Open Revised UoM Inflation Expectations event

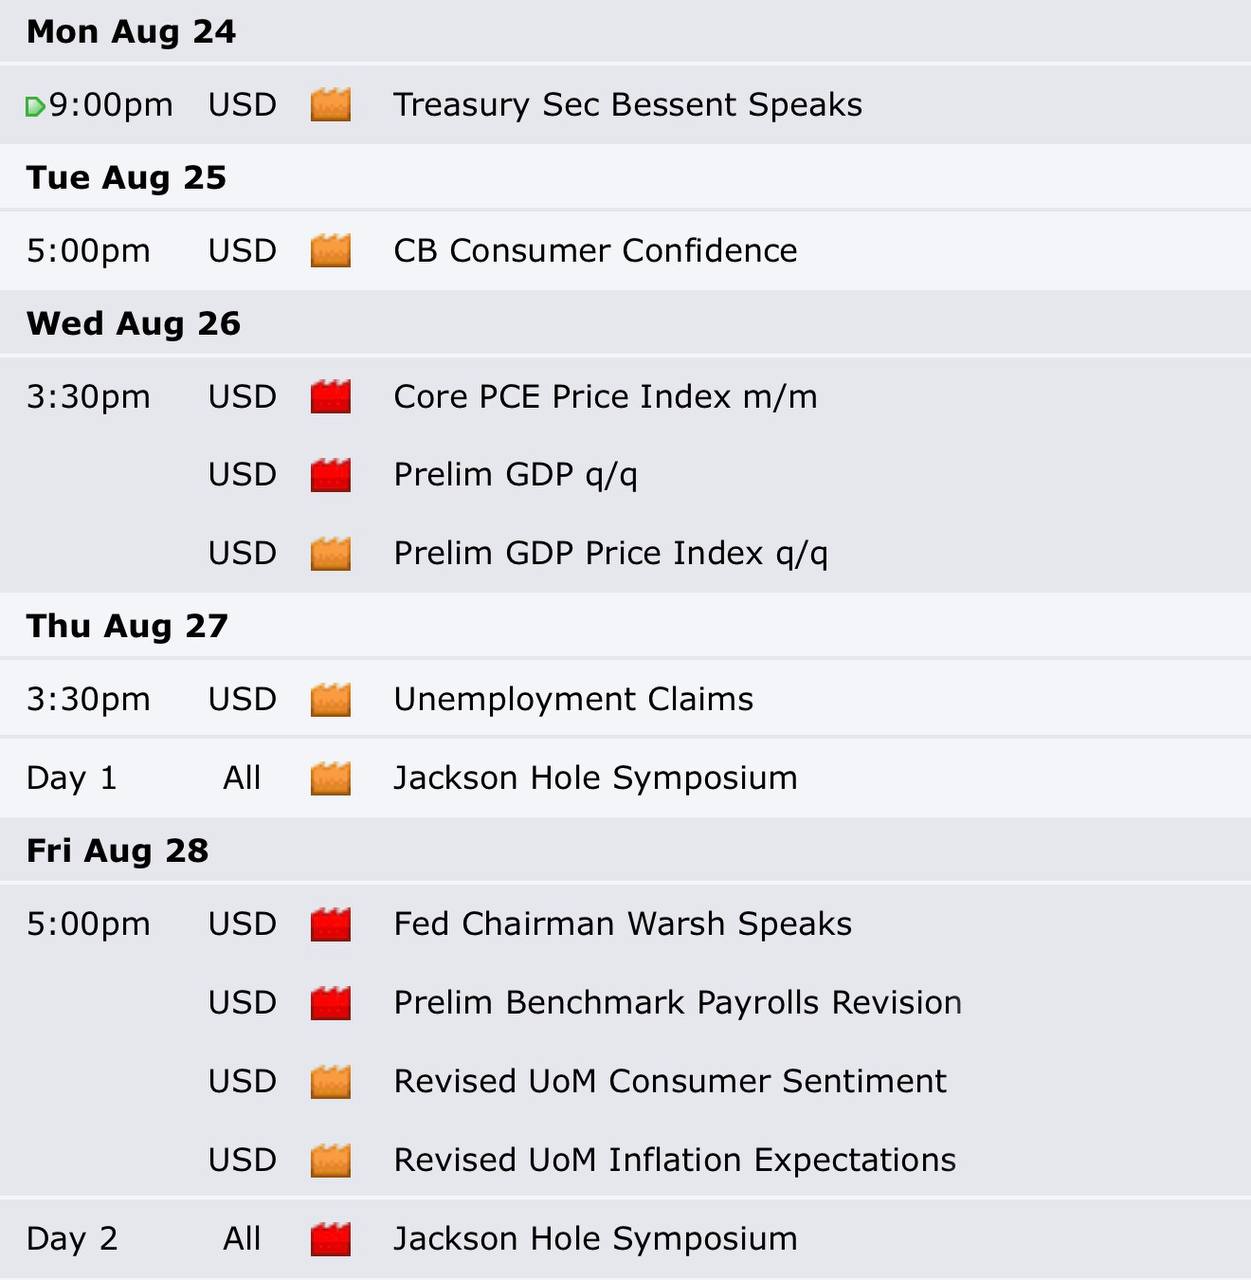click(674, 1160)
